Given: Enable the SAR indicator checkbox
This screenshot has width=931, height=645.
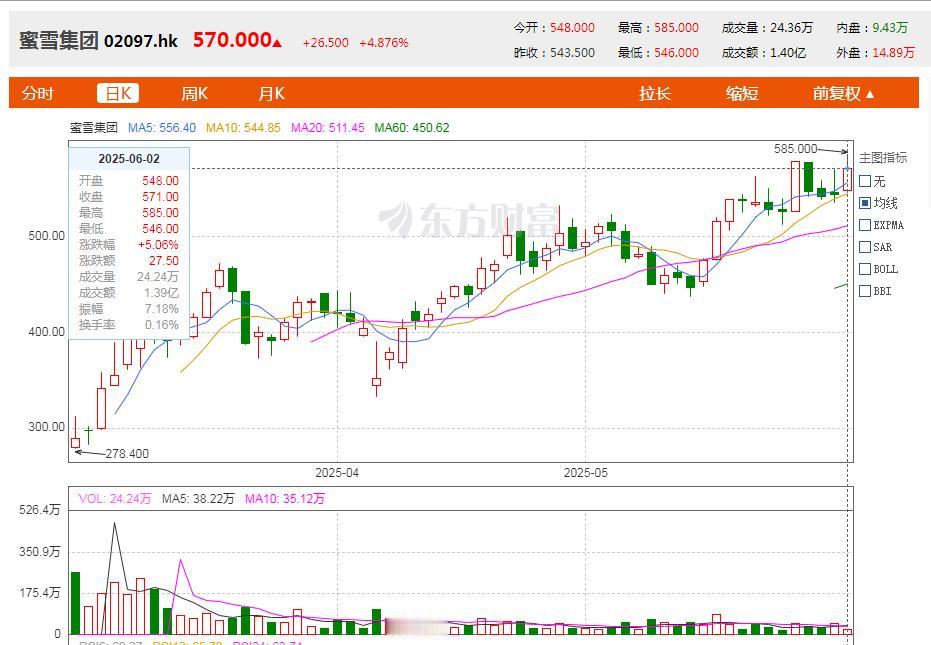Looking at the screenshot, I should click(x=865, y=247).
